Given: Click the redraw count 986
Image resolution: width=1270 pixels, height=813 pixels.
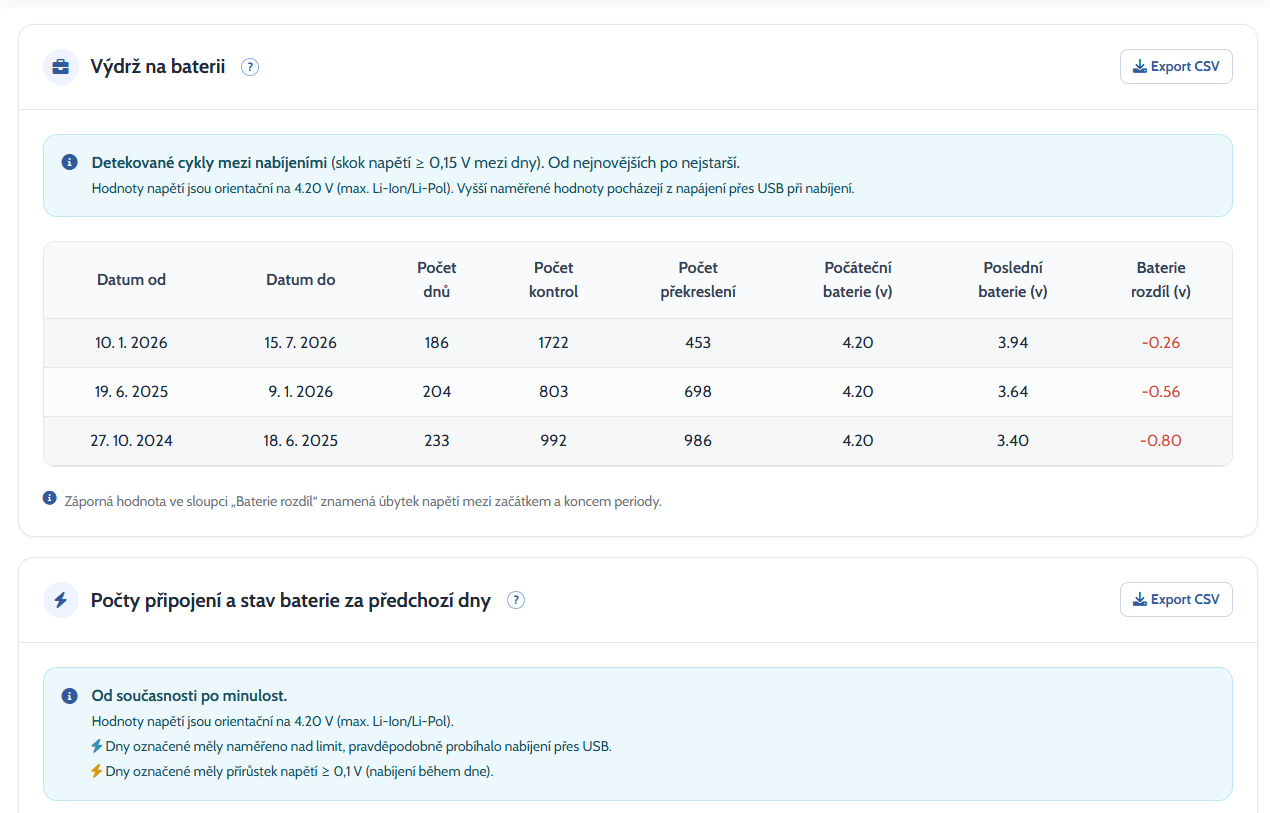Looking at the screenshot, I should [698, 441].
